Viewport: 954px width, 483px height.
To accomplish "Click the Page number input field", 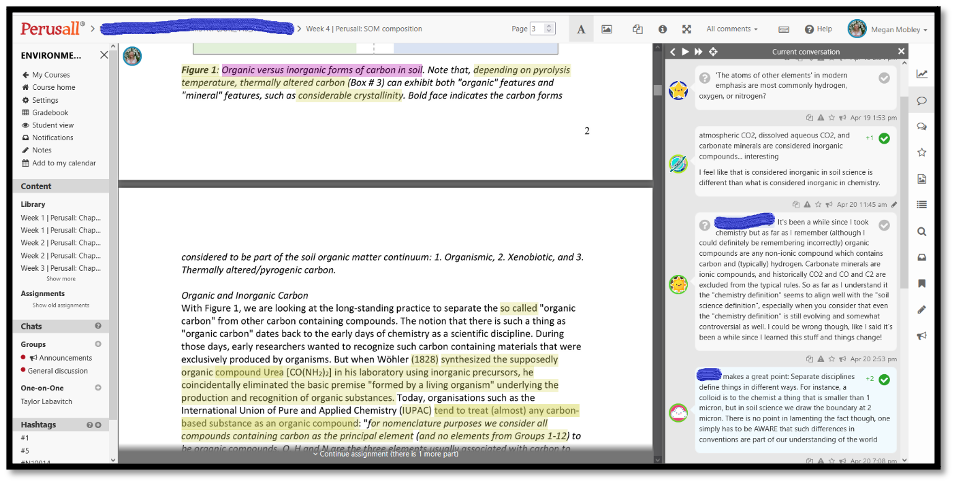I will pyautogui.click(x=538, y=29).
